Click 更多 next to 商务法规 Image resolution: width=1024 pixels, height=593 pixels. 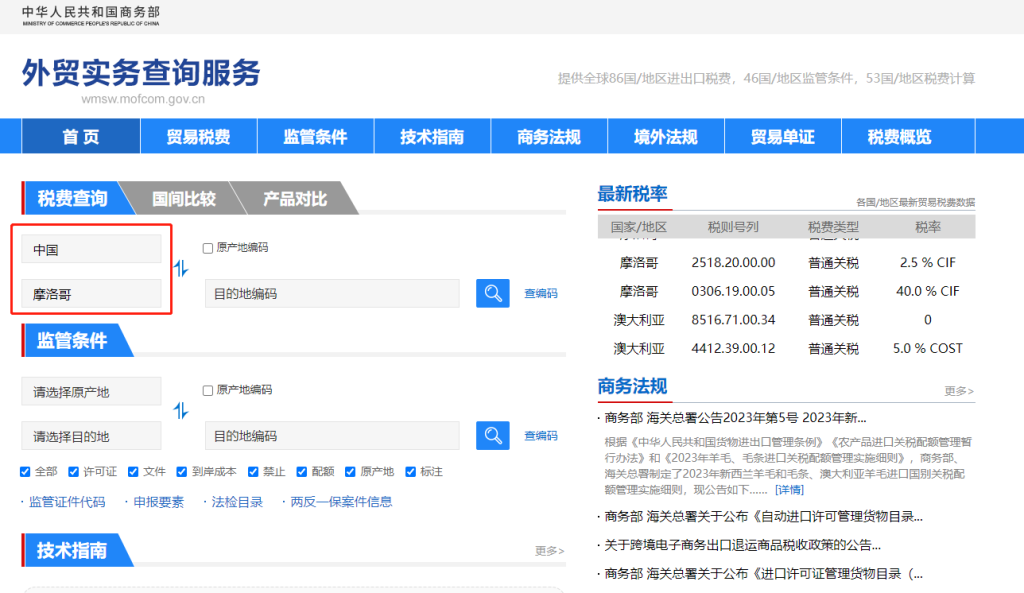(959, 391)
